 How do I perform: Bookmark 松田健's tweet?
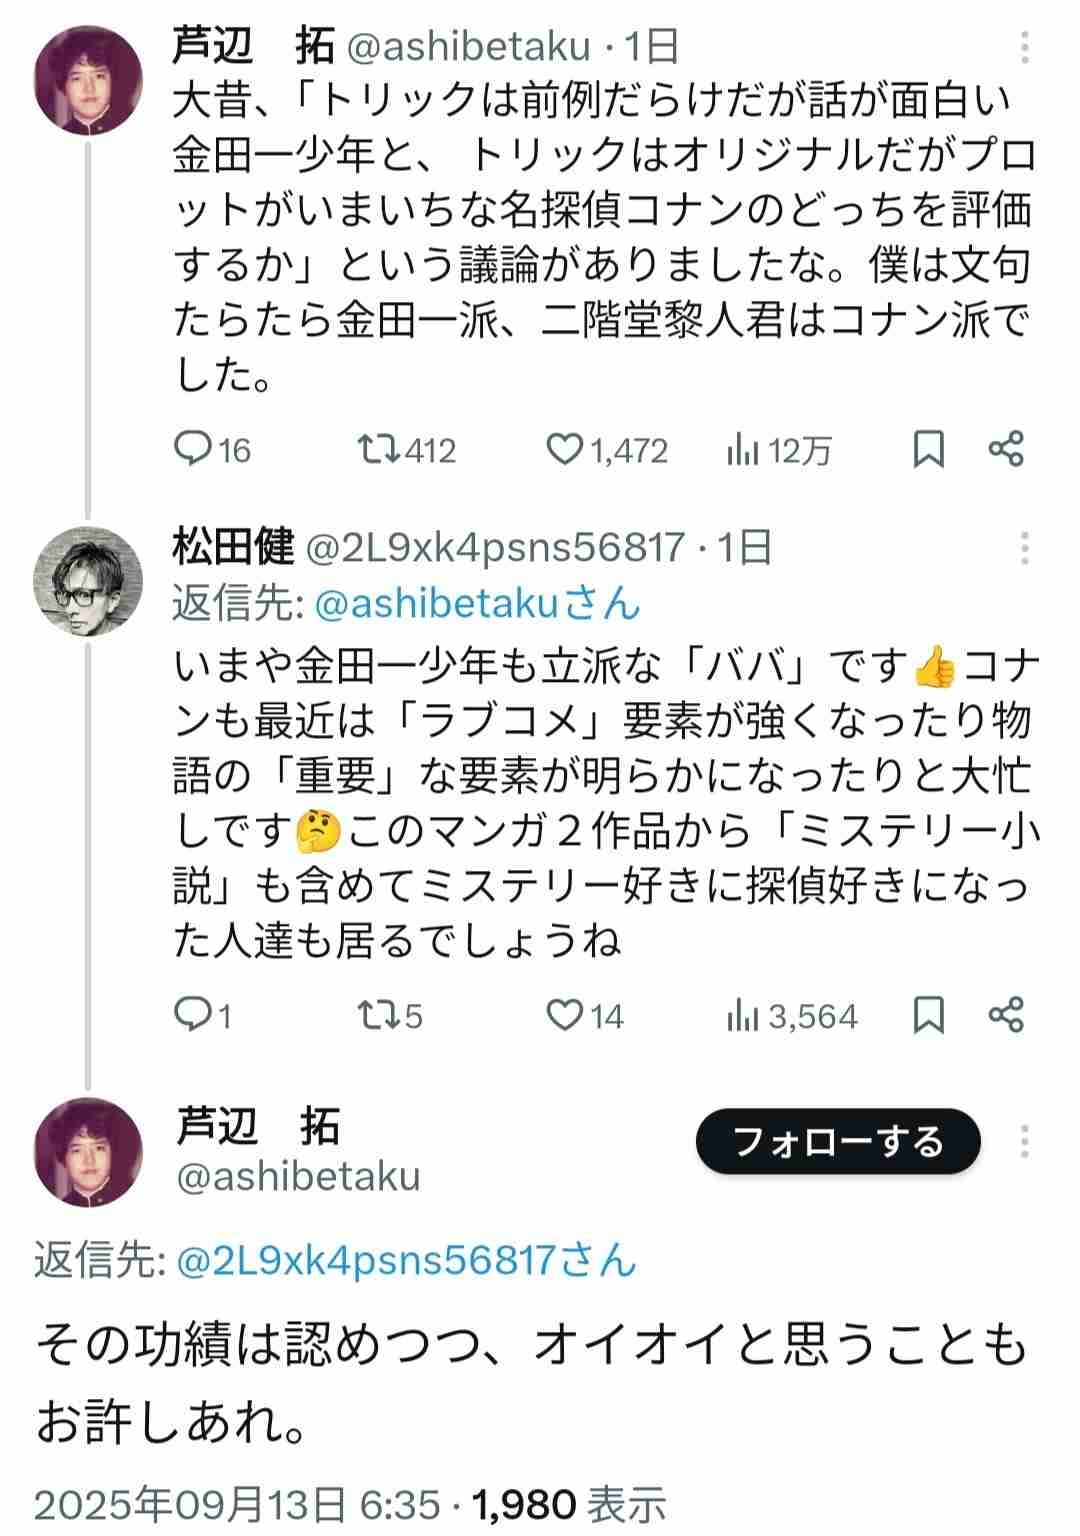pyautogui.click(x=929, y=1015)
